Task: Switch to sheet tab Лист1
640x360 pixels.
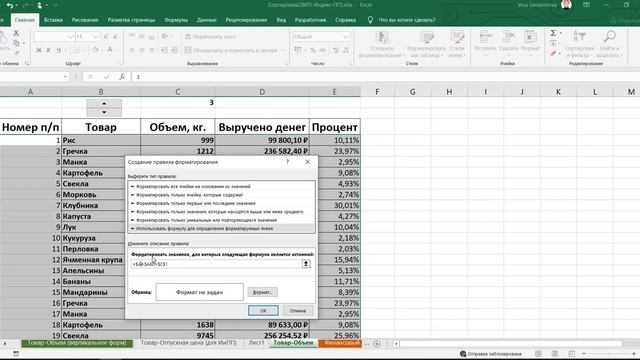Action: click(x=256, y=343)
